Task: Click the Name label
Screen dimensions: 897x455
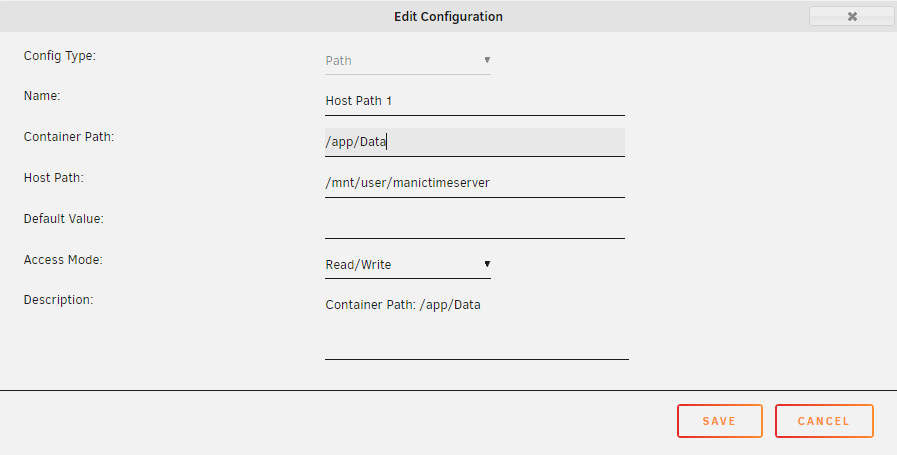Action: pos(42,96)
